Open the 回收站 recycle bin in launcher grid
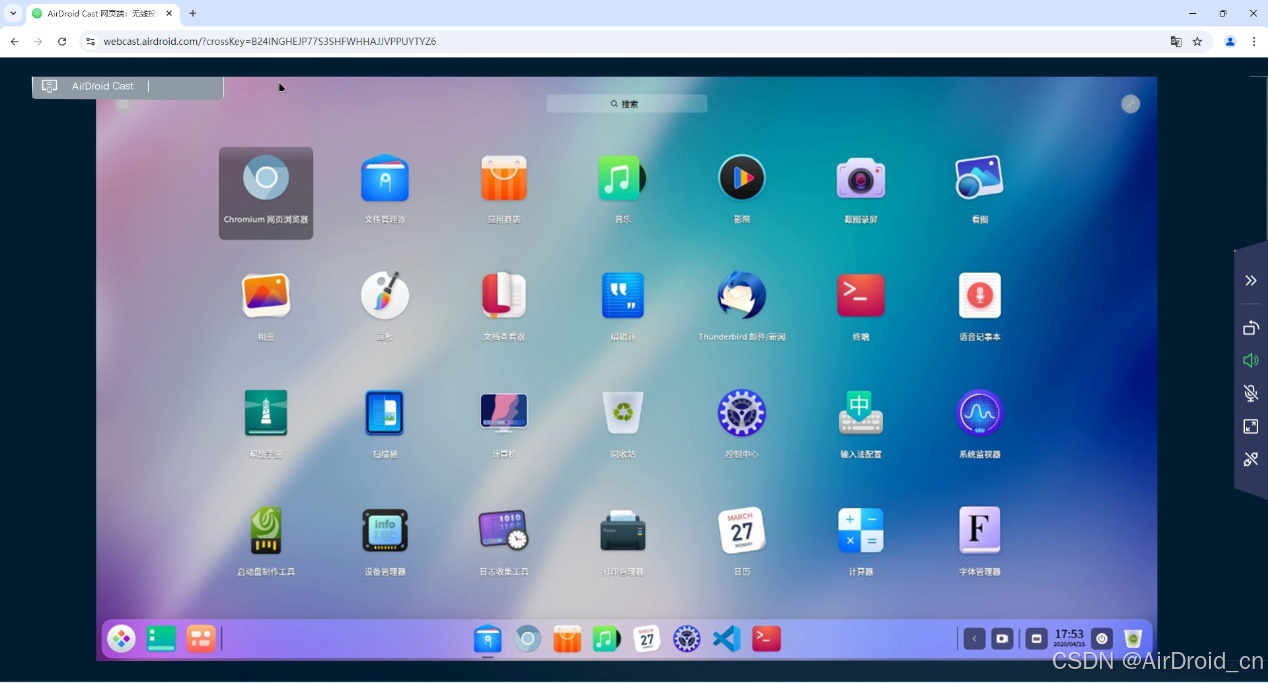1268x683 pixels. point(622,413)
